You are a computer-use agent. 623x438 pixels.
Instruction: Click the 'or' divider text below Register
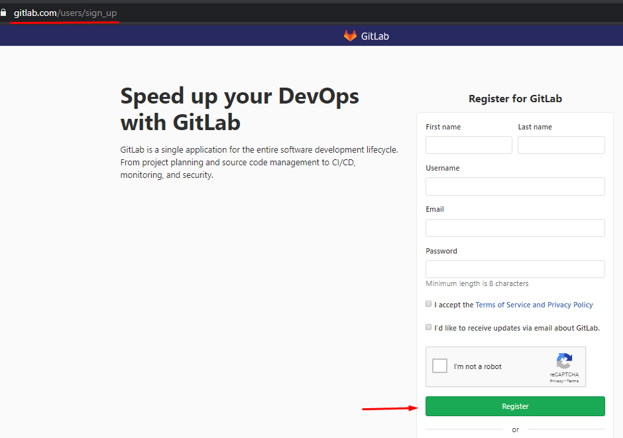(x=515, y=430)
